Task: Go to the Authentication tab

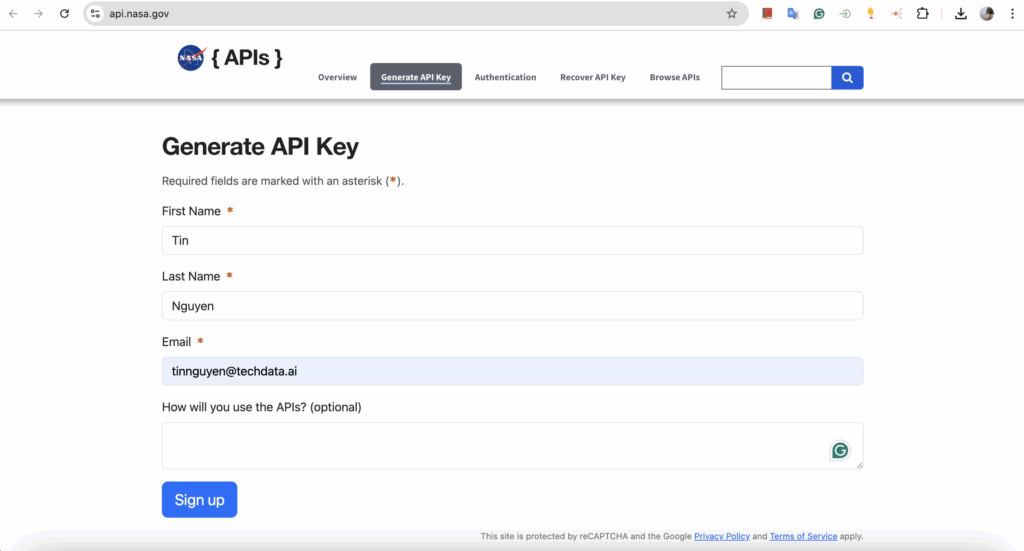Action: pyautogui.click(x=505, y=77)
